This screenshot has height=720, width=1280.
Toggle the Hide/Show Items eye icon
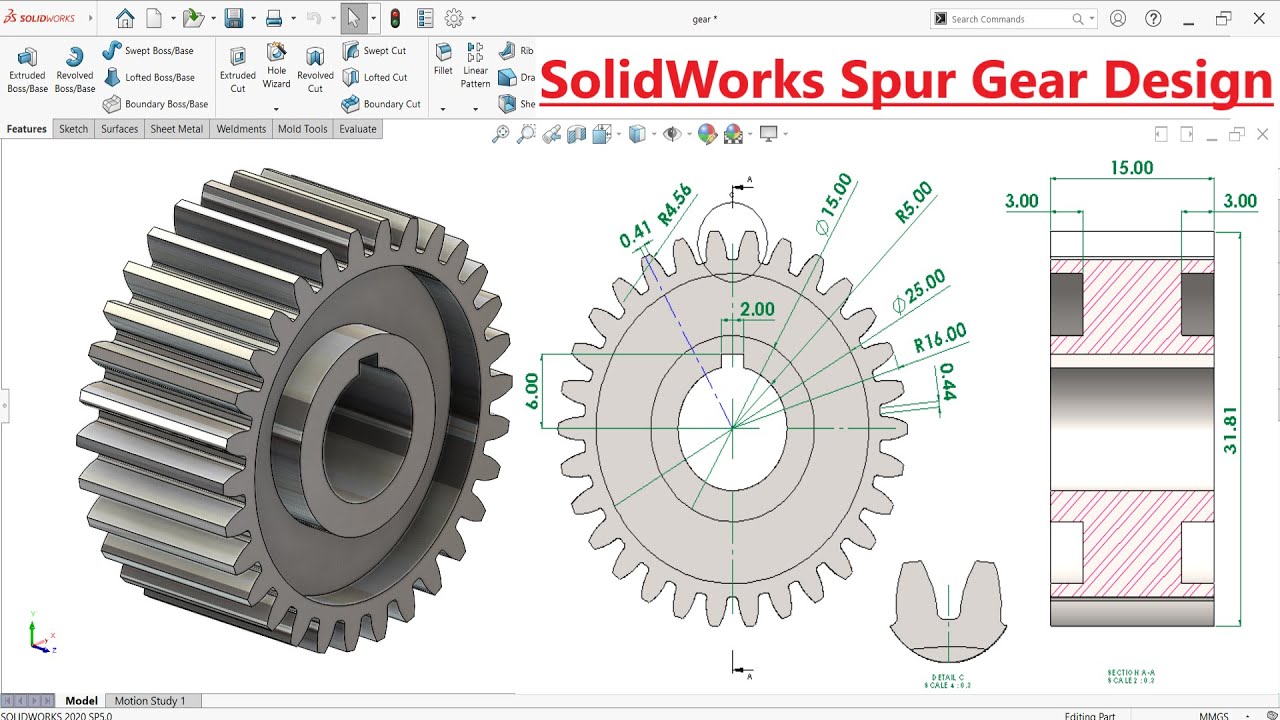672,133
